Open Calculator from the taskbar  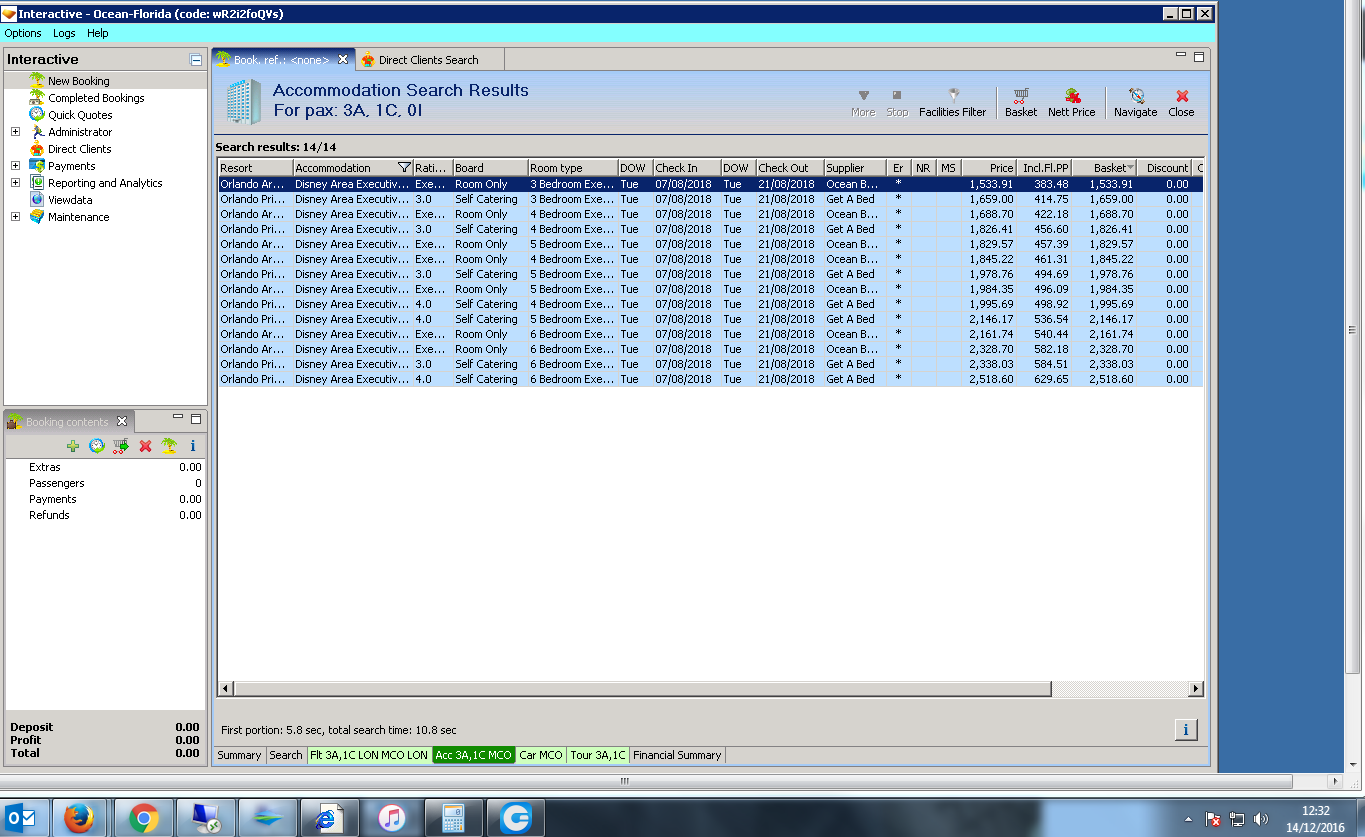454,819
